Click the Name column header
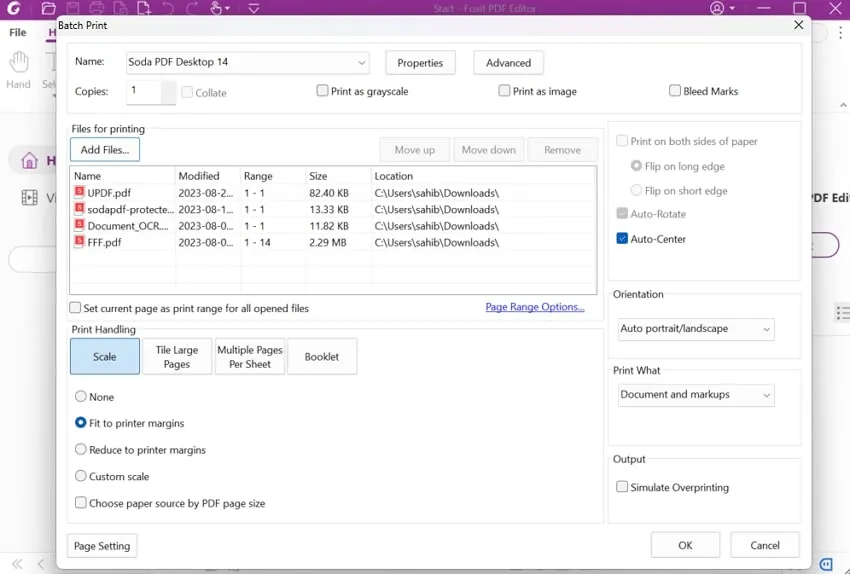850x574 pixels. click(123, 176)
